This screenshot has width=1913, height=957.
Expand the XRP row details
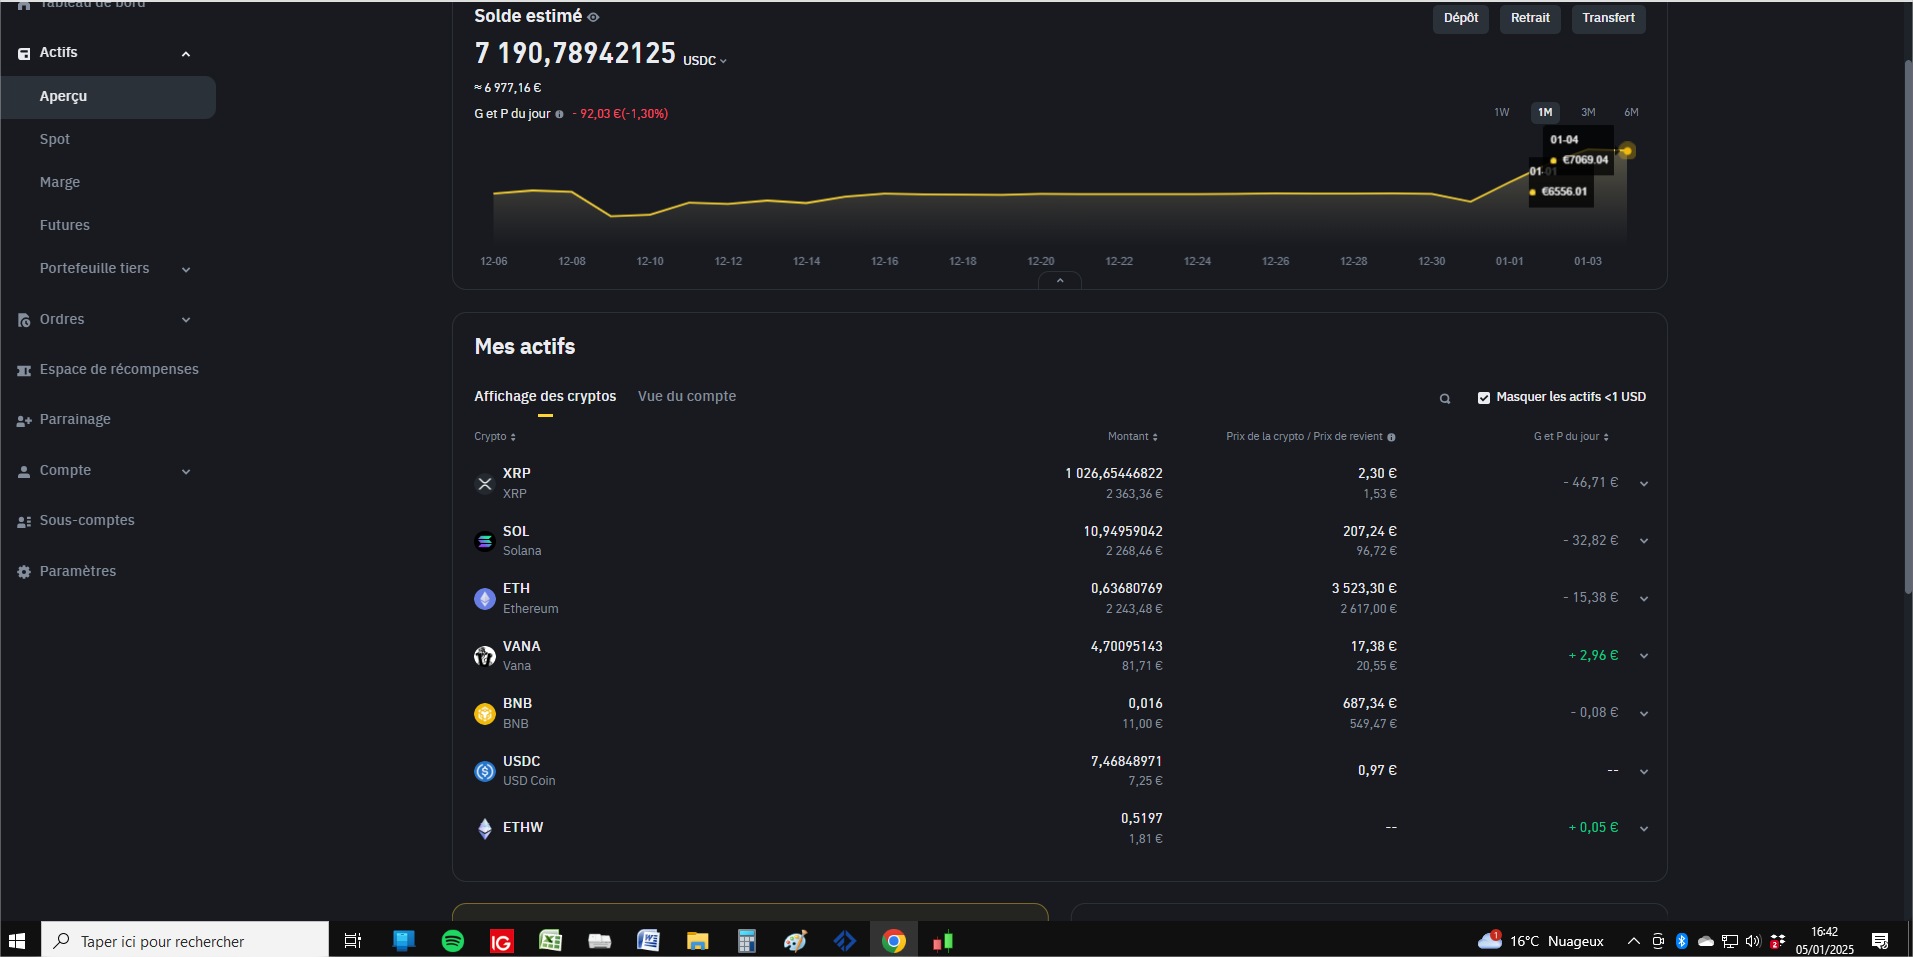coord(1644,484)
